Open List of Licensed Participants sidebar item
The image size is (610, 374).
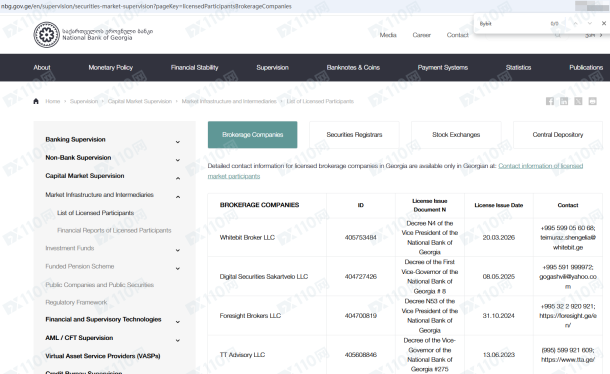click(95, 213)
